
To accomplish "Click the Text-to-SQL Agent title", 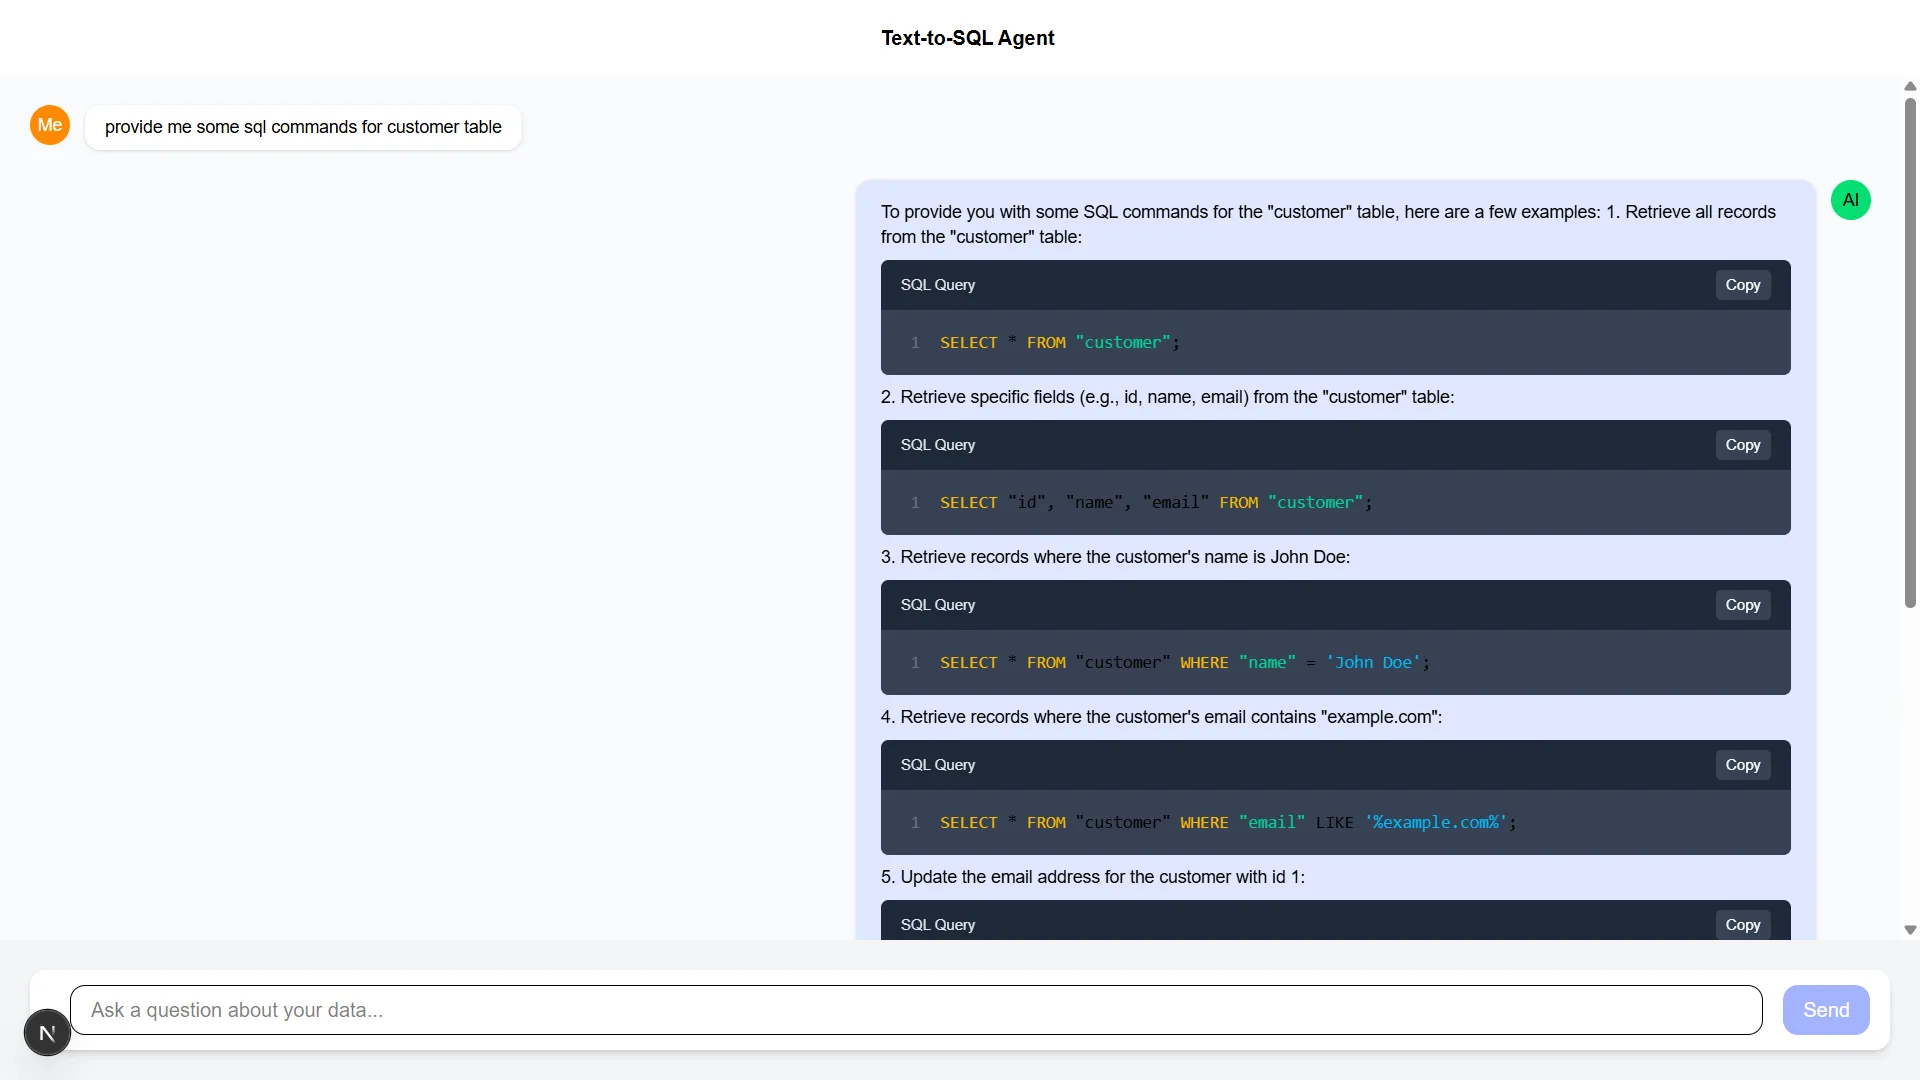I will point(966,37).
